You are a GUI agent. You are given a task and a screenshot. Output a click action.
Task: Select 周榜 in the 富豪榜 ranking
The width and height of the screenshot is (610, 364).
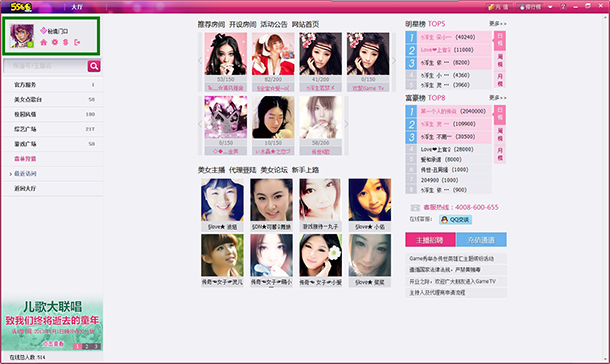click(x=500, y=134)
